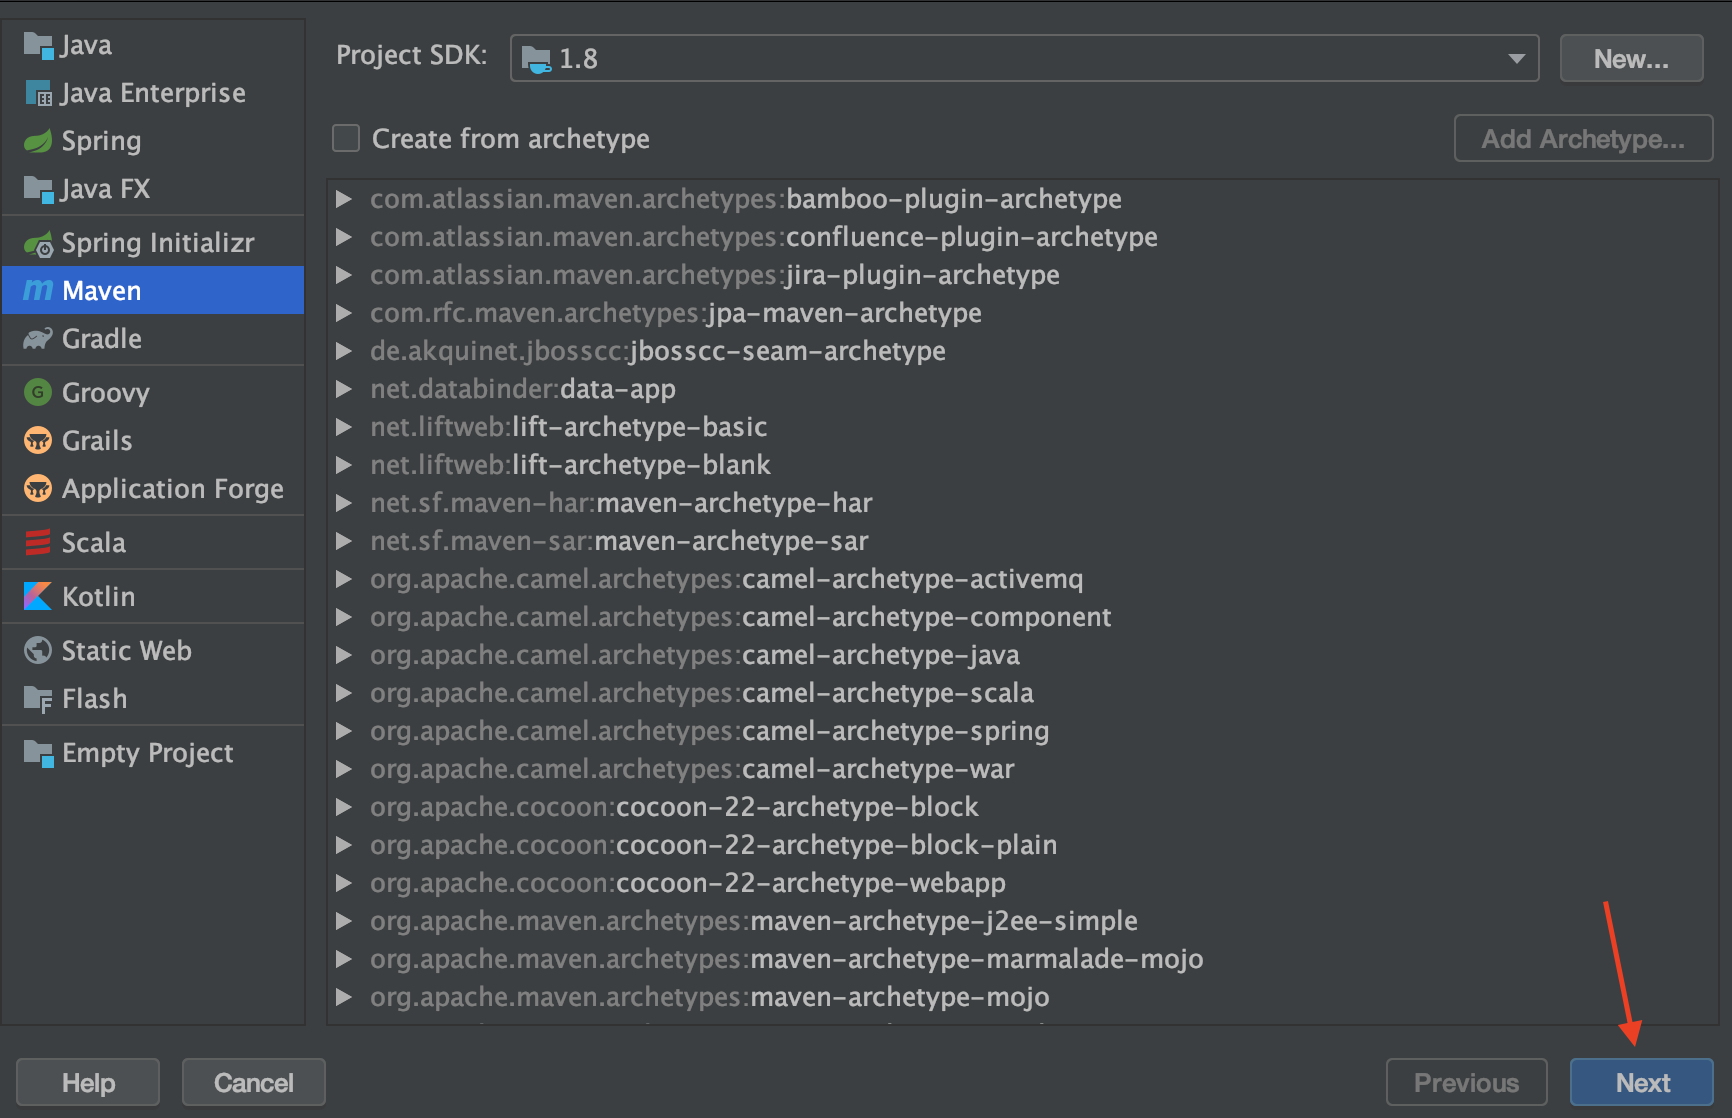Select maven-archetype-har row

(1022, 503)
